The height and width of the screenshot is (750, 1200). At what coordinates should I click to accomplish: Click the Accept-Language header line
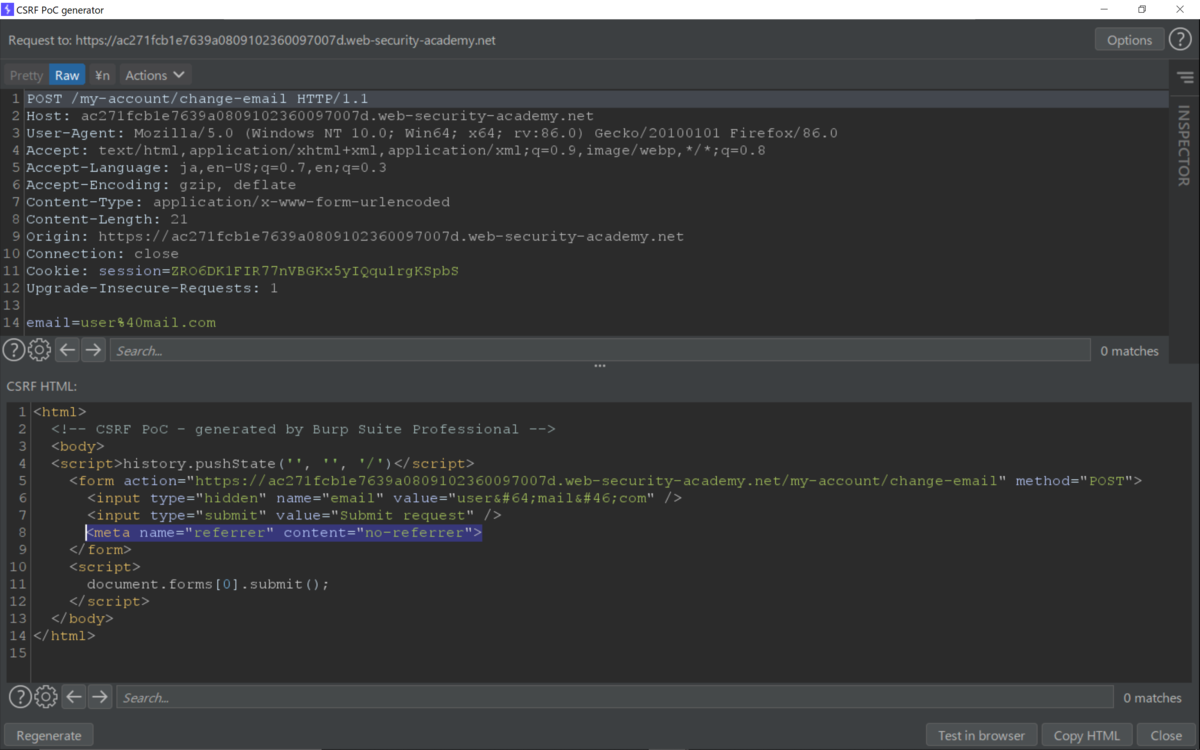pyautogui.click(x=206, y=168)
